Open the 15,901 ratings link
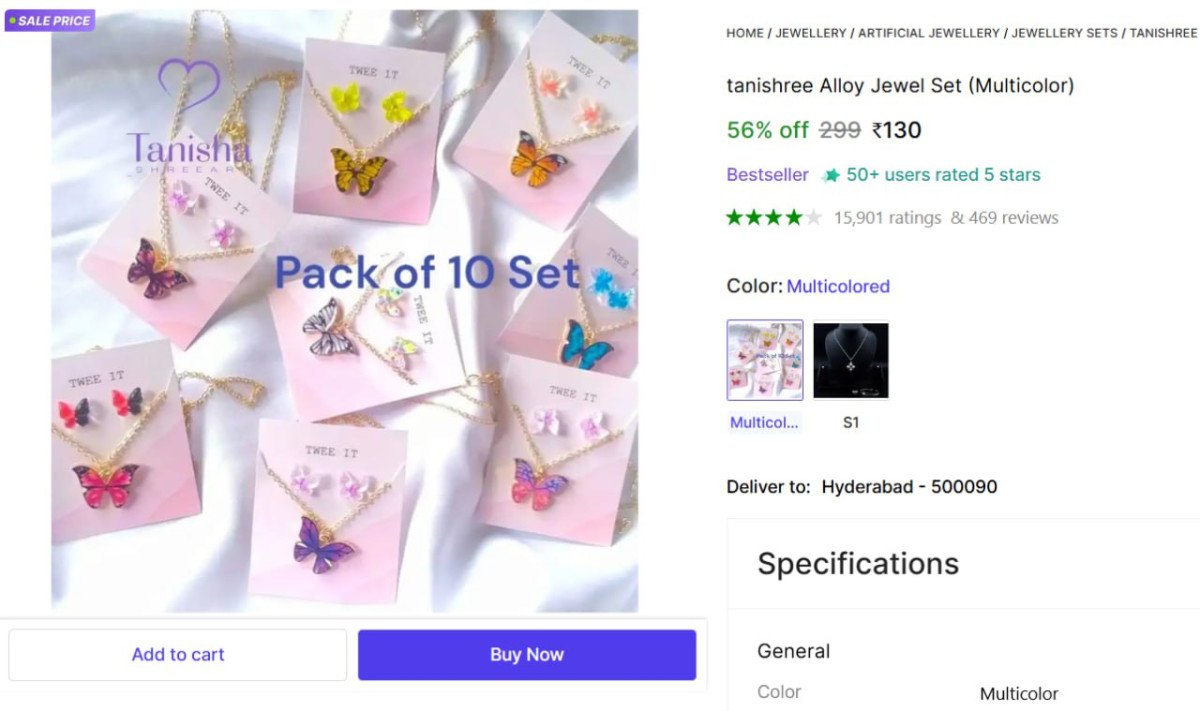The width and height of the screenshot is (1200, 711). pos(887,218)
